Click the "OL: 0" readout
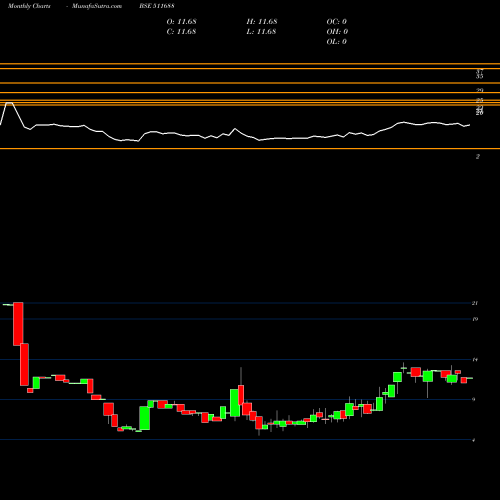This screenshot has width=500, height=500. [337, 41]
